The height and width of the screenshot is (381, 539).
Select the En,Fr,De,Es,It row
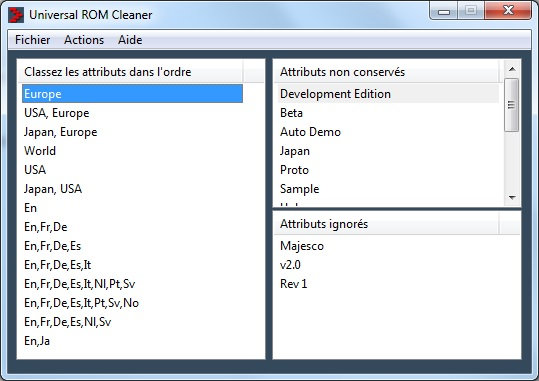point(132,264)
